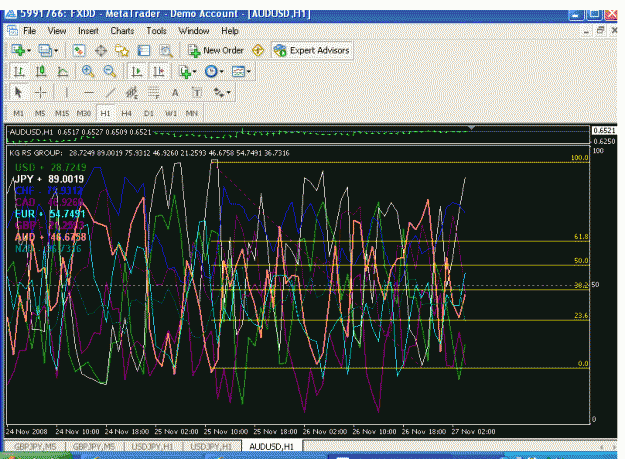The image size is (625, 459).
Task: Open the Window menu
Action: tap(194, 31)
